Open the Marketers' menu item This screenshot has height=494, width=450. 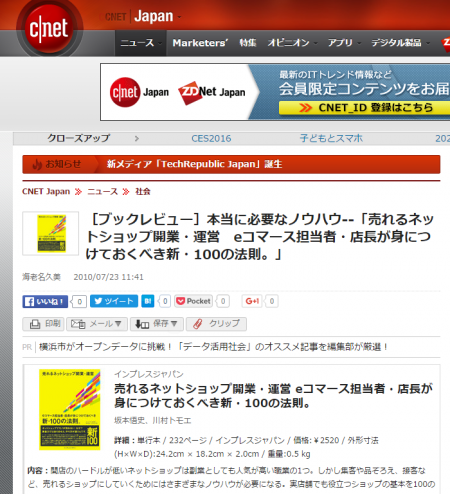click(x=200, y=43)
